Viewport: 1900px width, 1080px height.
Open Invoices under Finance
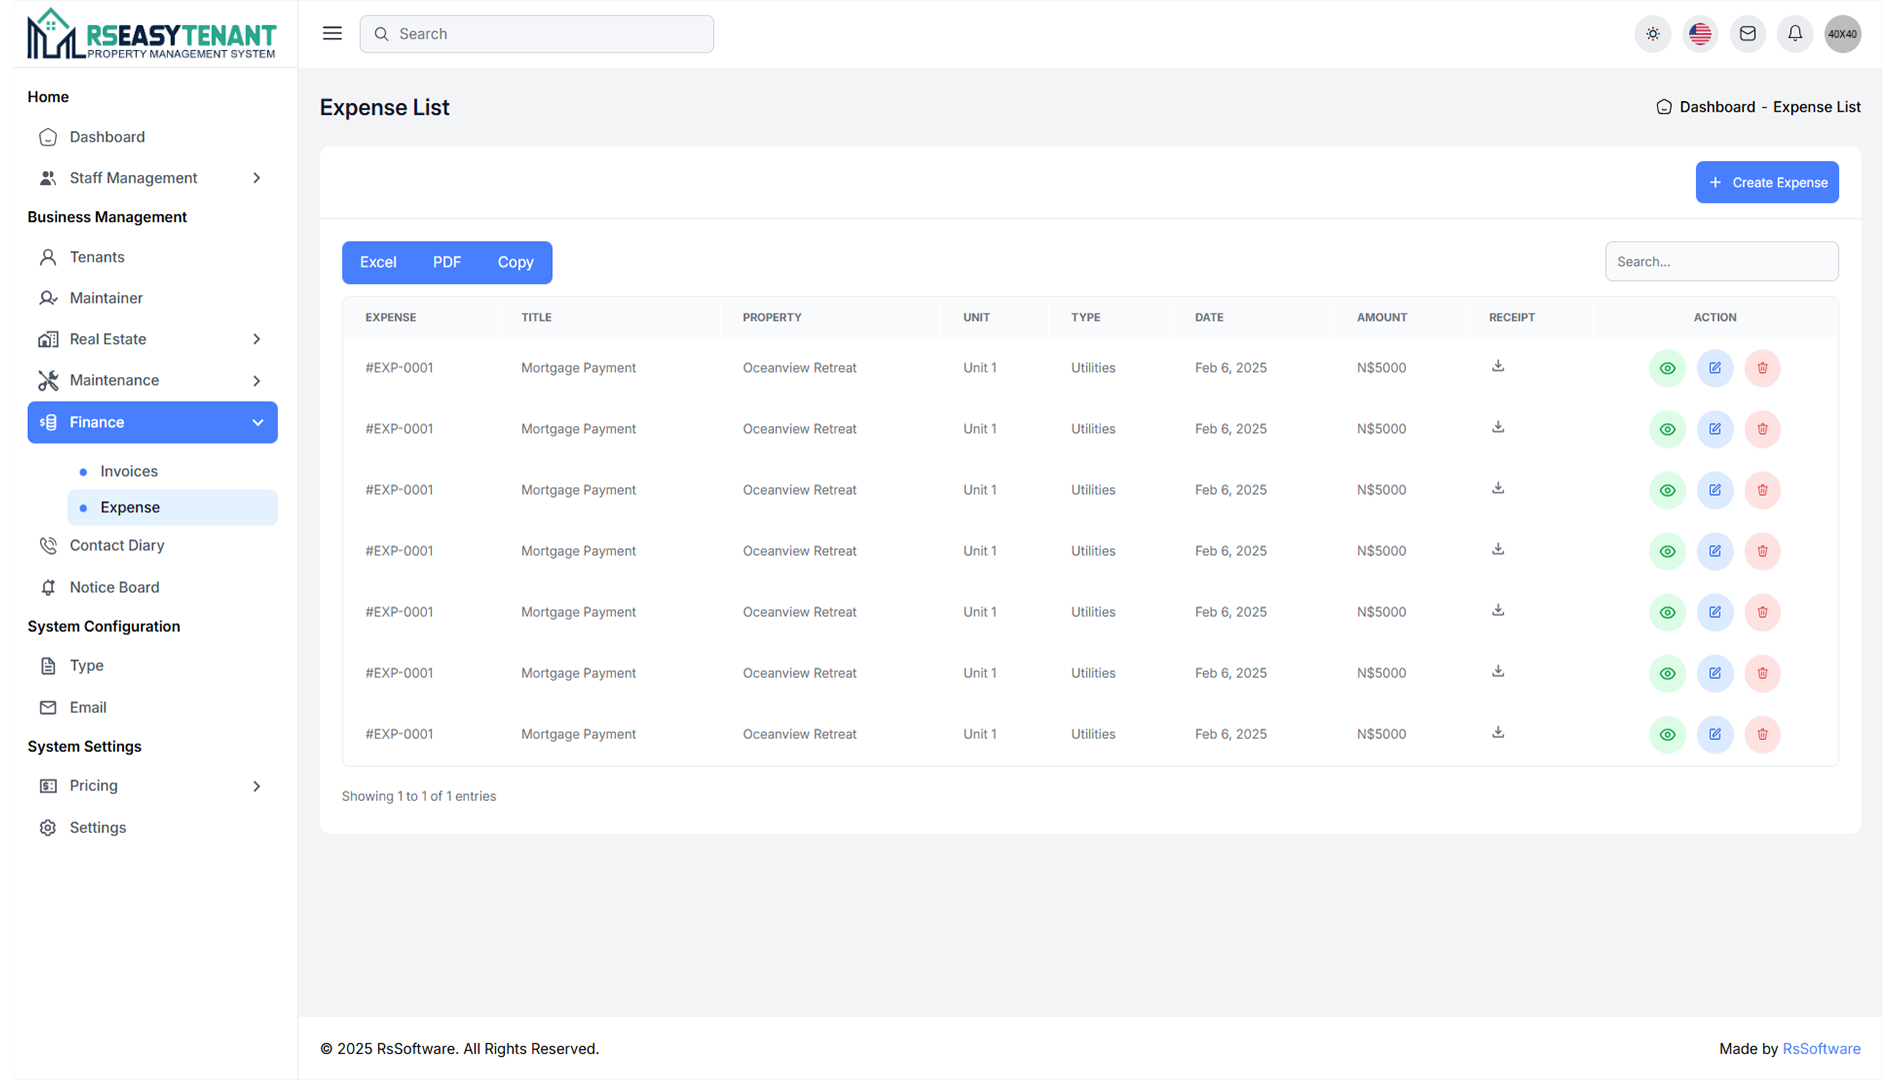point(129,471)
